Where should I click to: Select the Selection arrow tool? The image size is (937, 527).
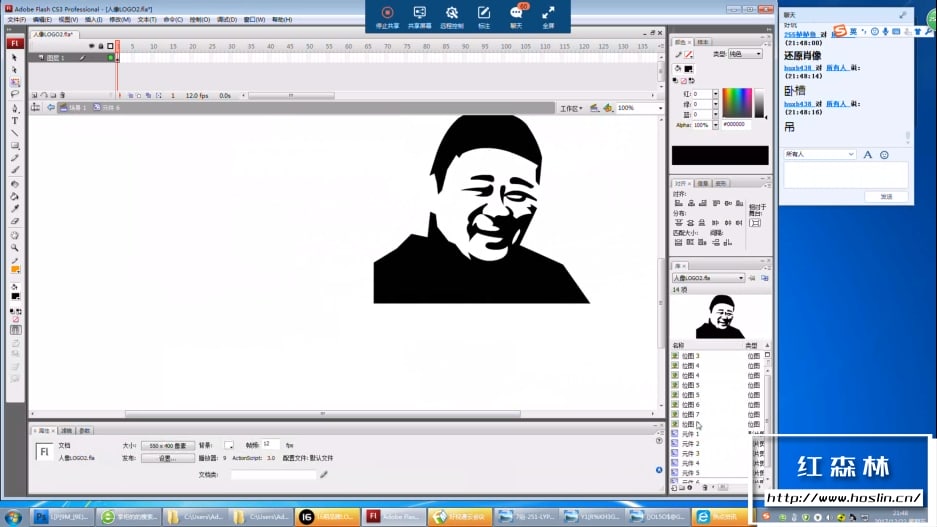tap(15, 58)
